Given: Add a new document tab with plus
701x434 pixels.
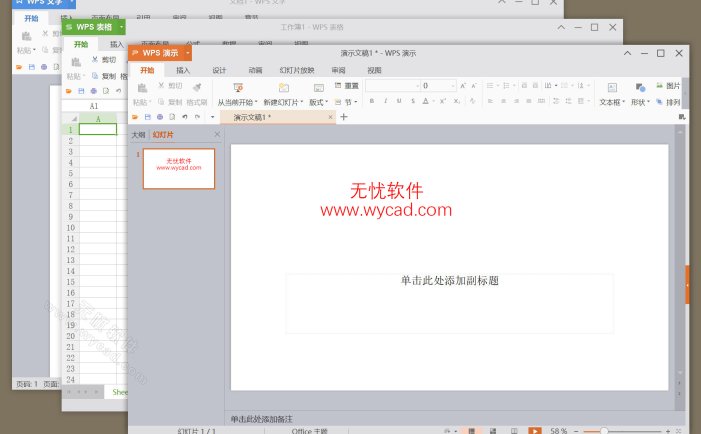Looking at the screenshot, I should tap(344, 117).
